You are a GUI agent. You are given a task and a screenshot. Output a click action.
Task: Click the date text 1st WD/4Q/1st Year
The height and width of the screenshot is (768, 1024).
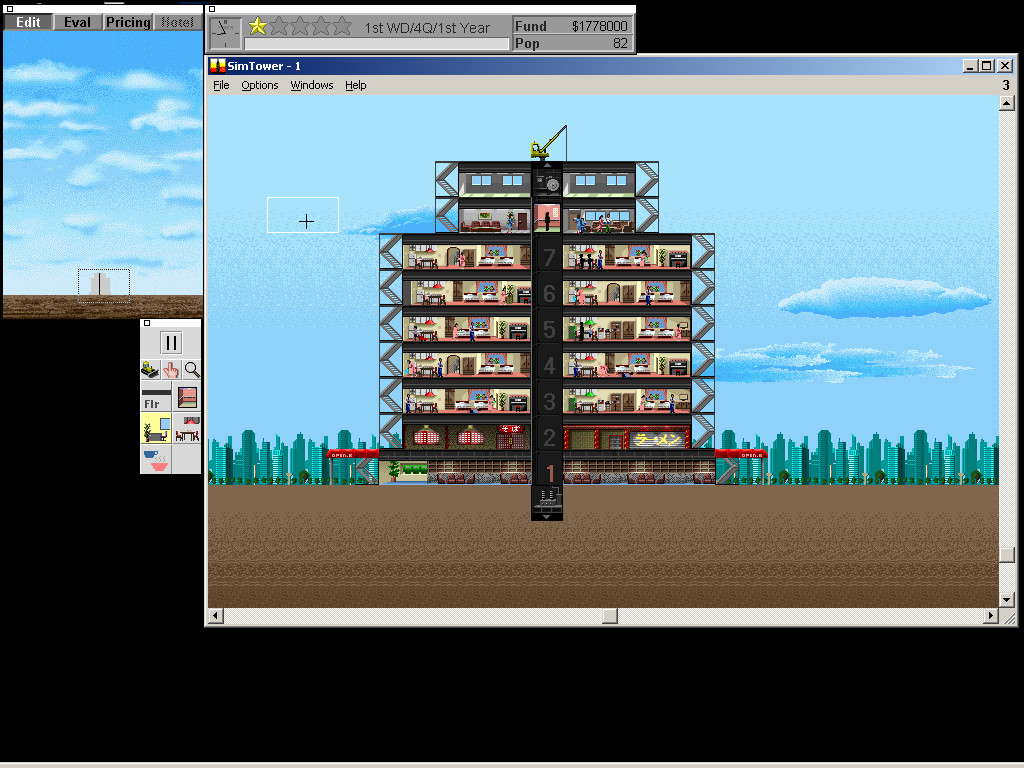coord(427,28)
